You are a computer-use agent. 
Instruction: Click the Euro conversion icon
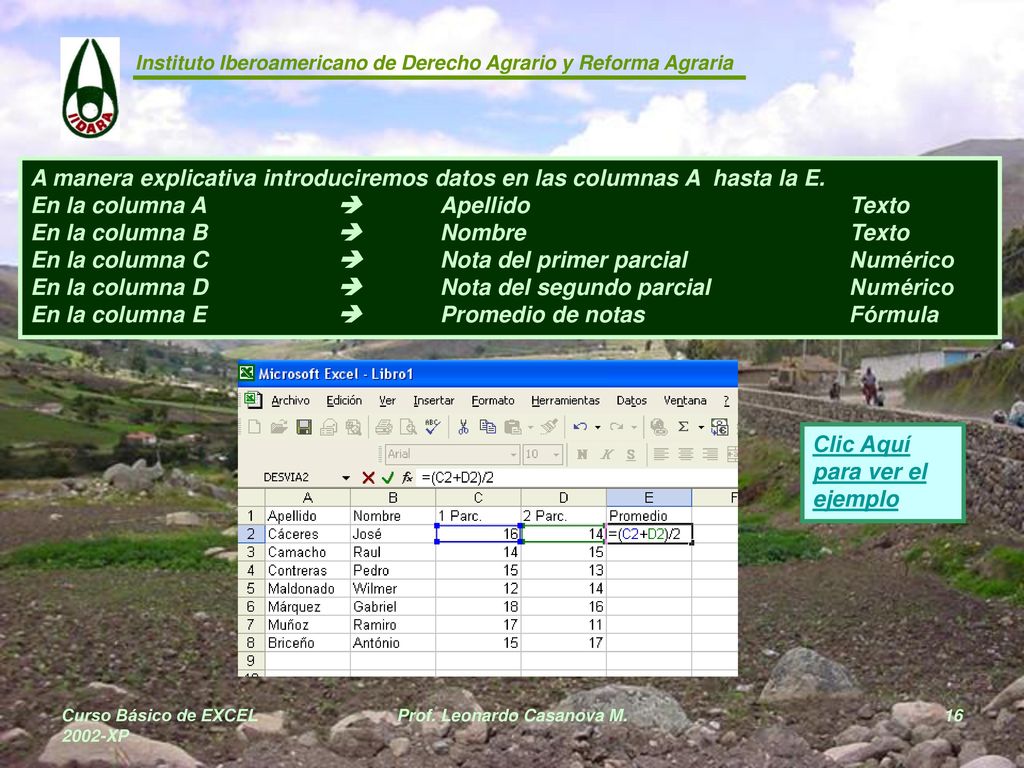[x=720, y=427]
